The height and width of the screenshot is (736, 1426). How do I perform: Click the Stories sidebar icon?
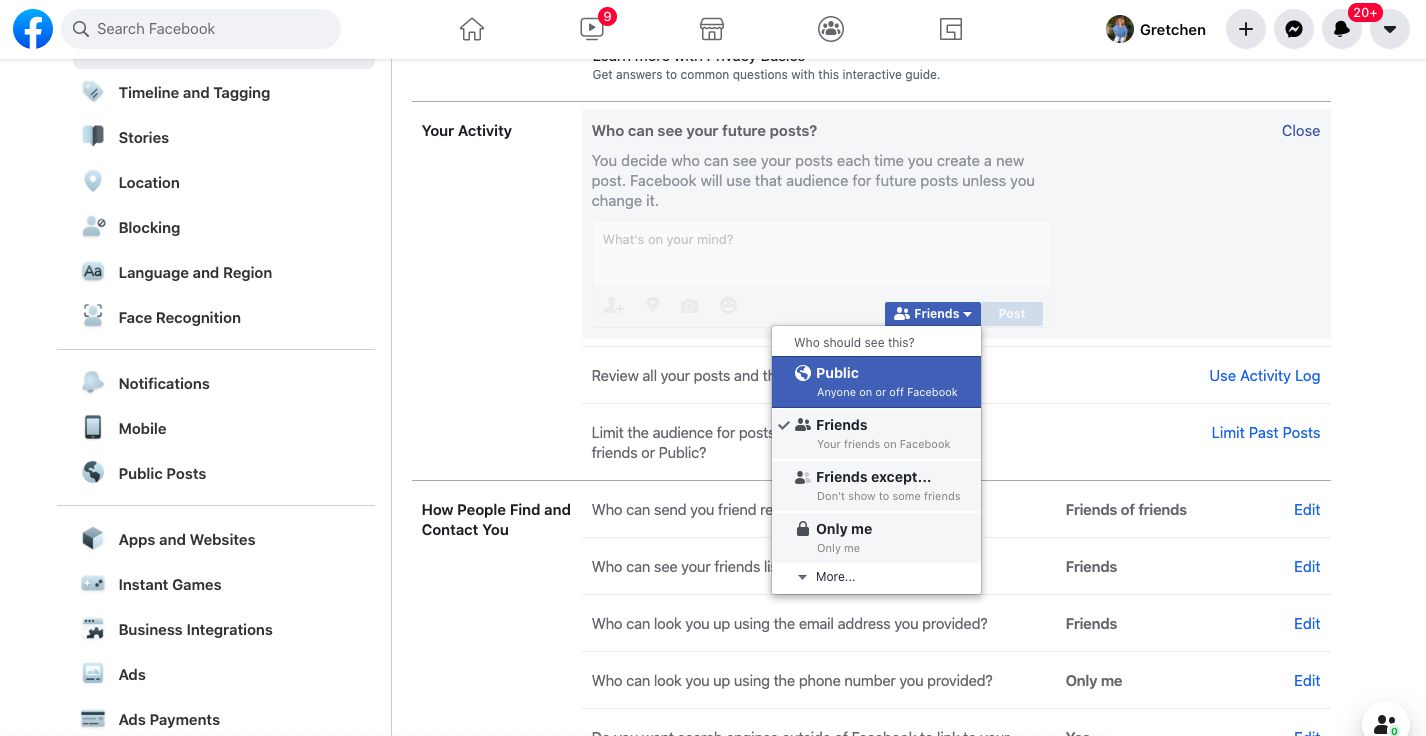click(93, 137)
